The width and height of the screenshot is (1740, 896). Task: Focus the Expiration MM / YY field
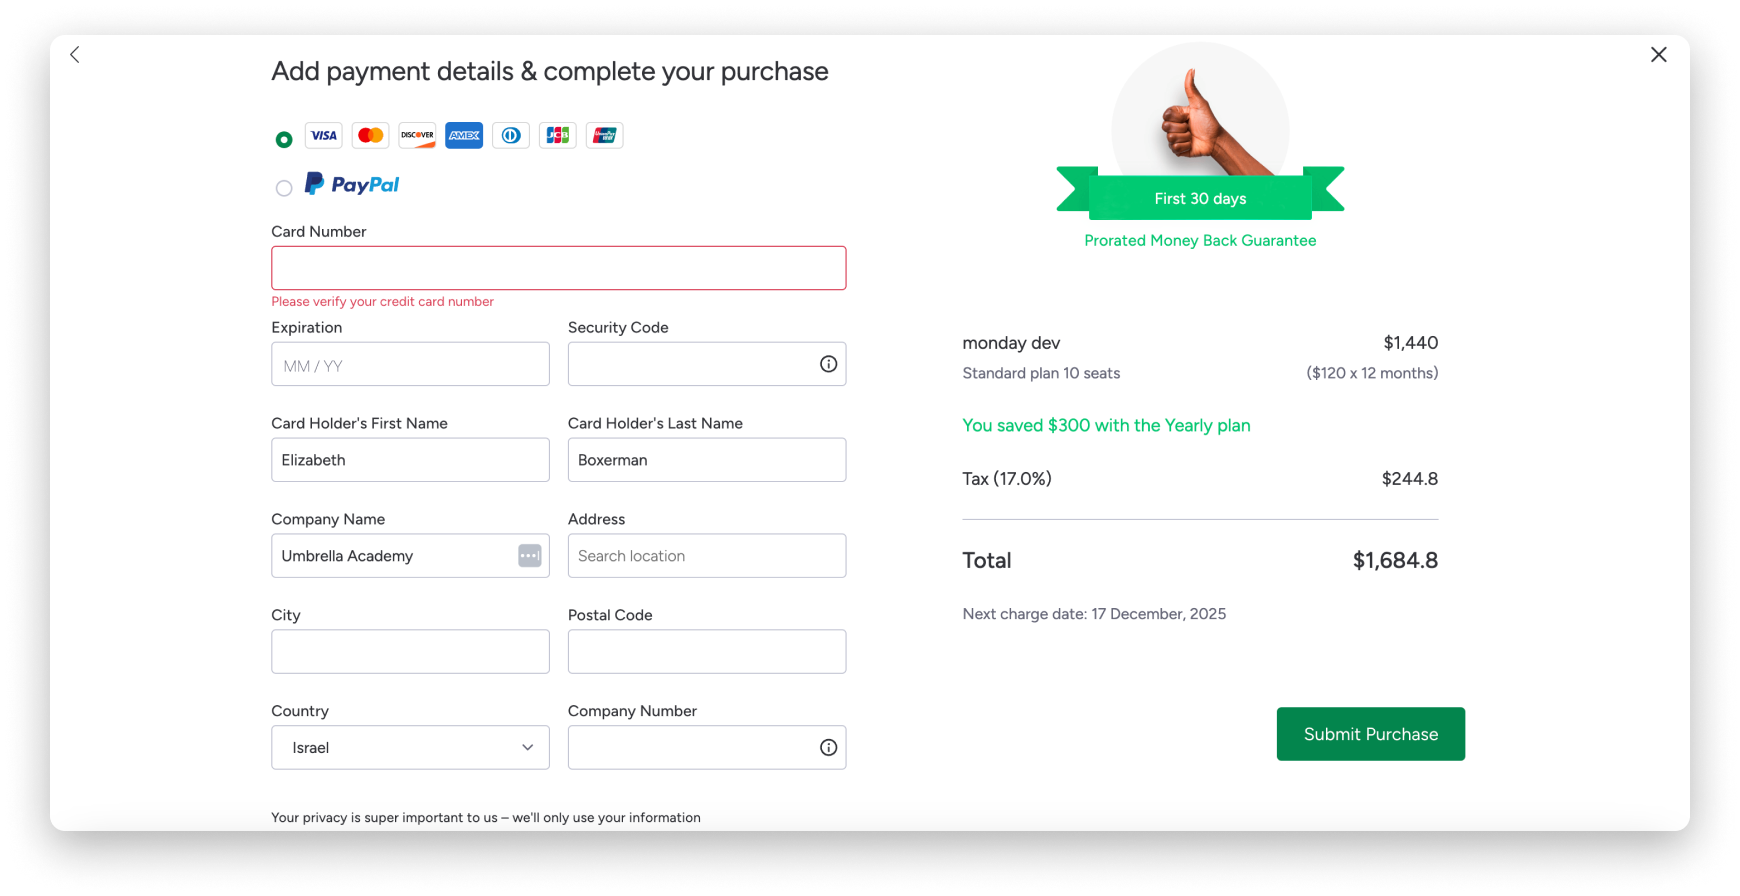click(x=410, y=364)
